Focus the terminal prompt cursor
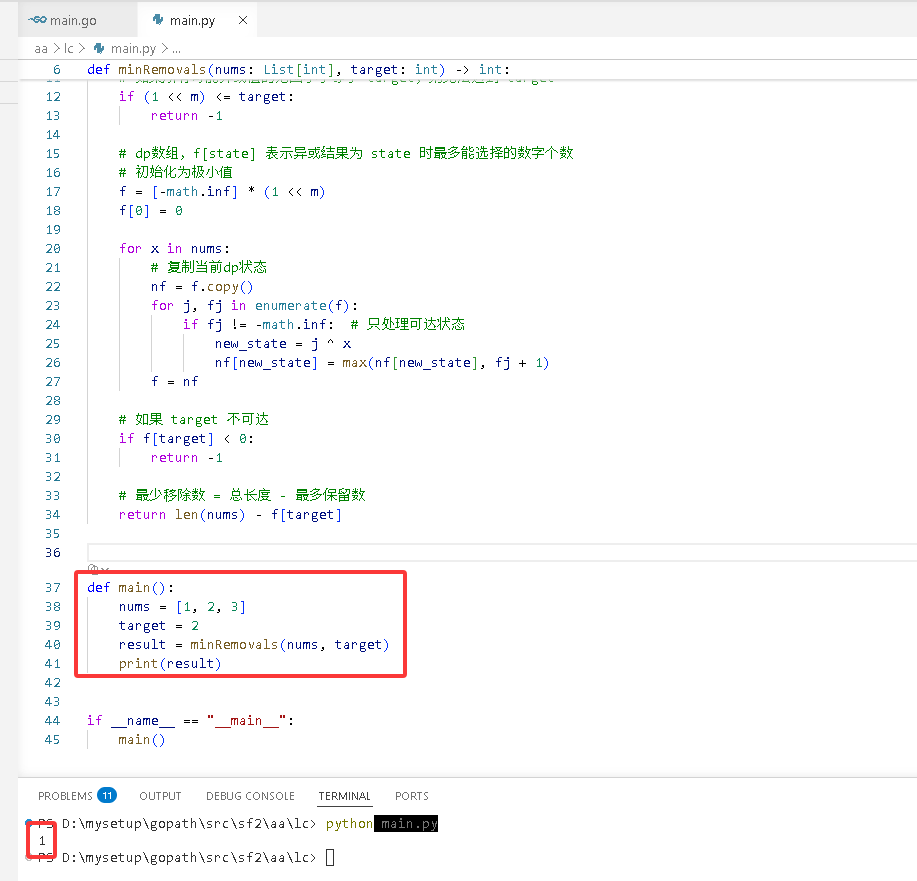This screenshot has height=881, width=917. point(330,858)
